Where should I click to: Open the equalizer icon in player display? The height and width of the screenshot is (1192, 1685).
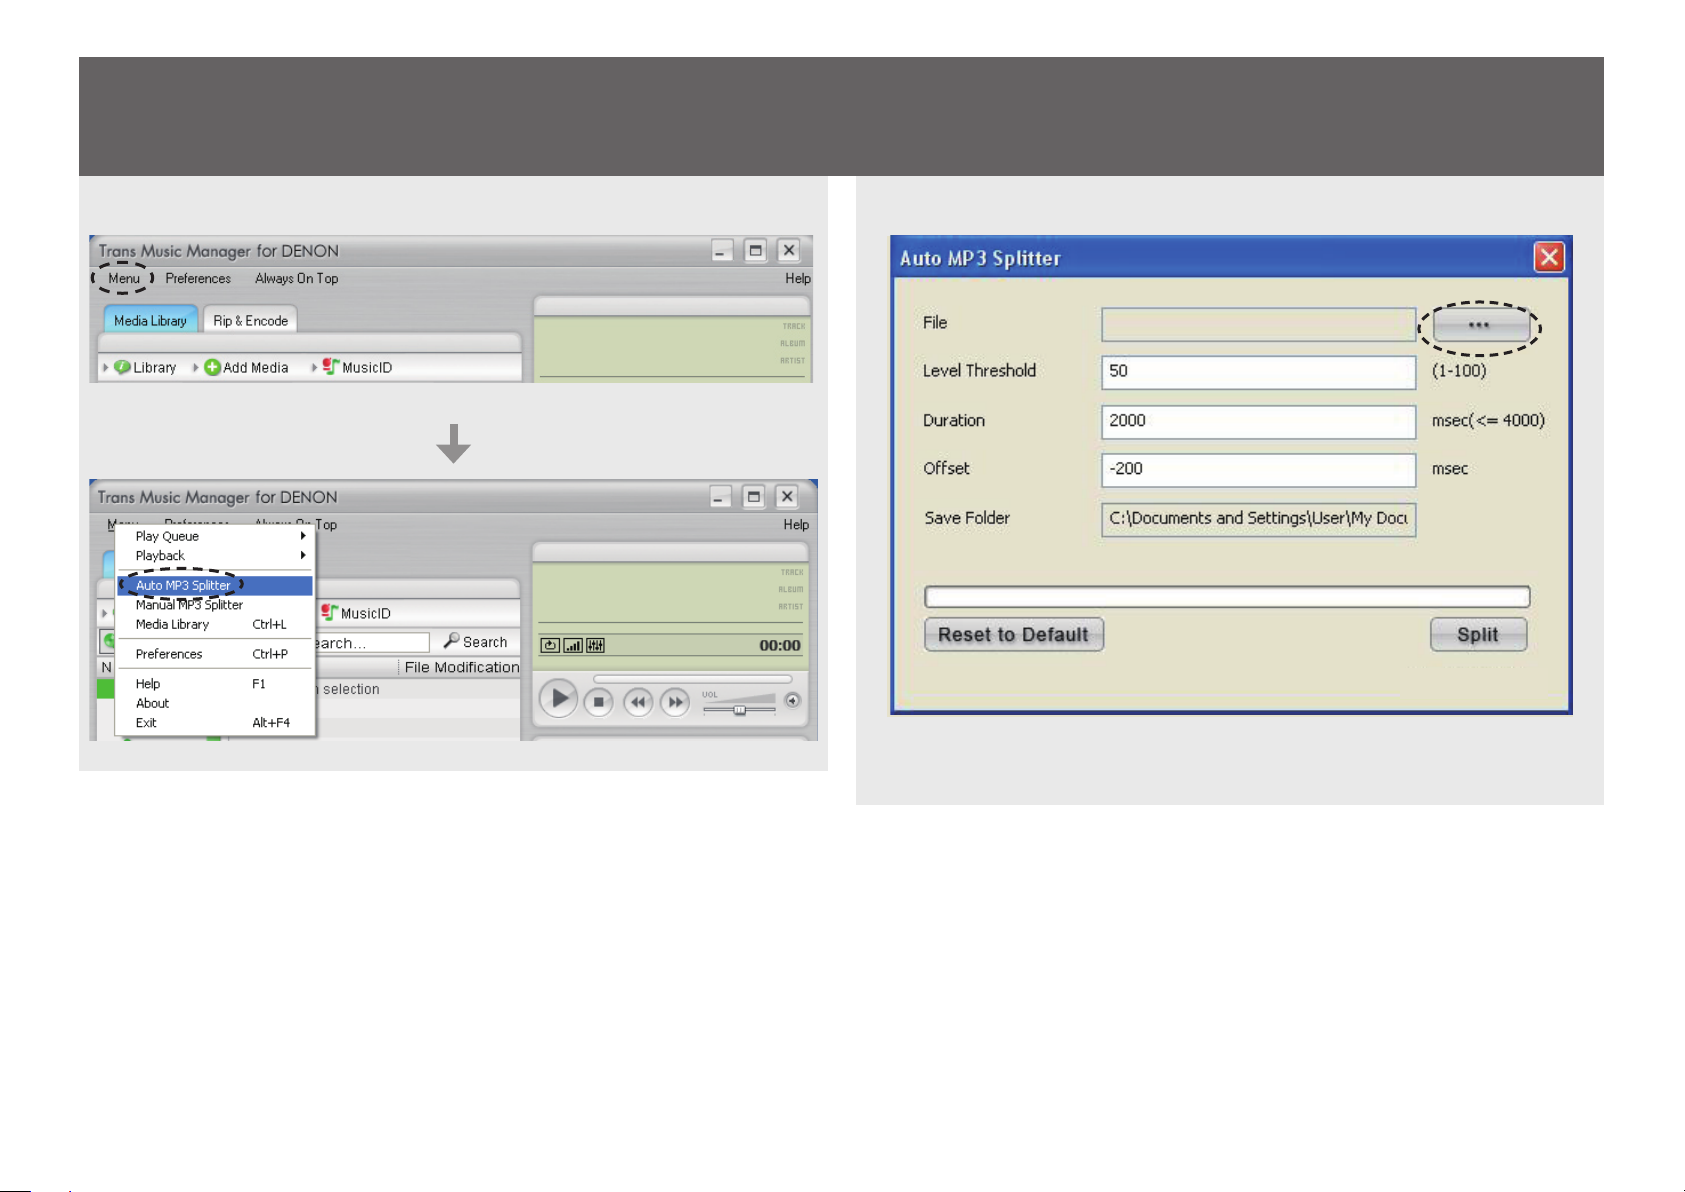click(x=595, y=646)
